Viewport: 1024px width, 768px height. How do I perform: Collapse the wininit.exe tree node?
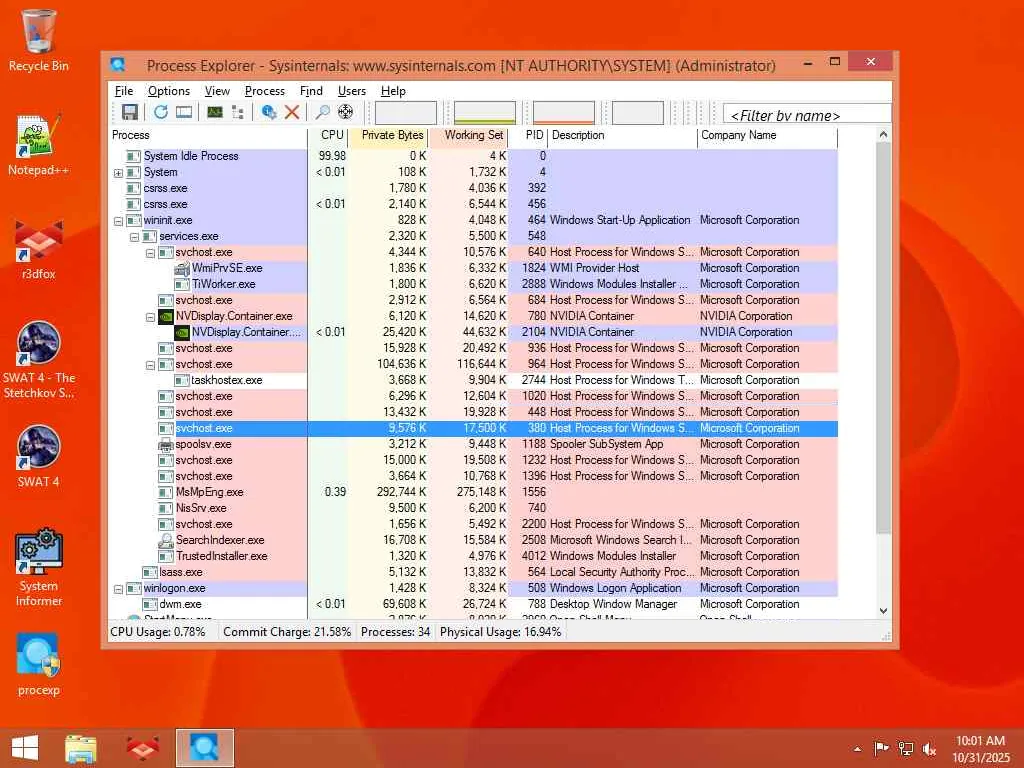click(x=118, y=221)
